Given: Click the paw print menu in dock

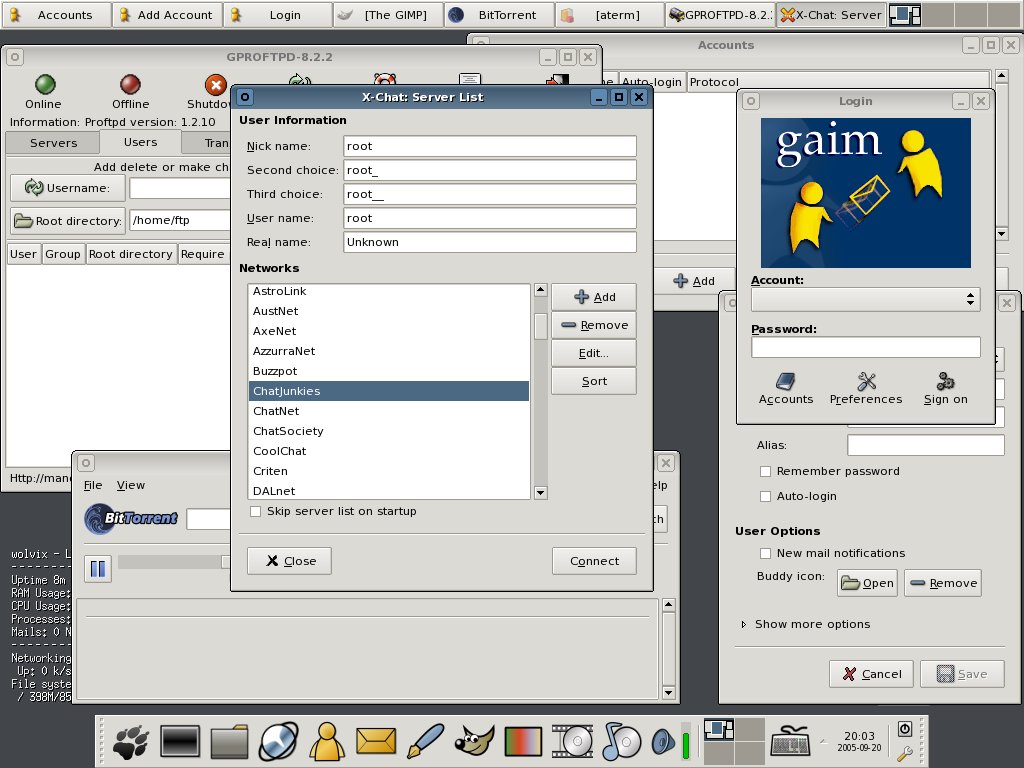Looking at the screenshot, I should pyautogui.click(x=133, y=743).
